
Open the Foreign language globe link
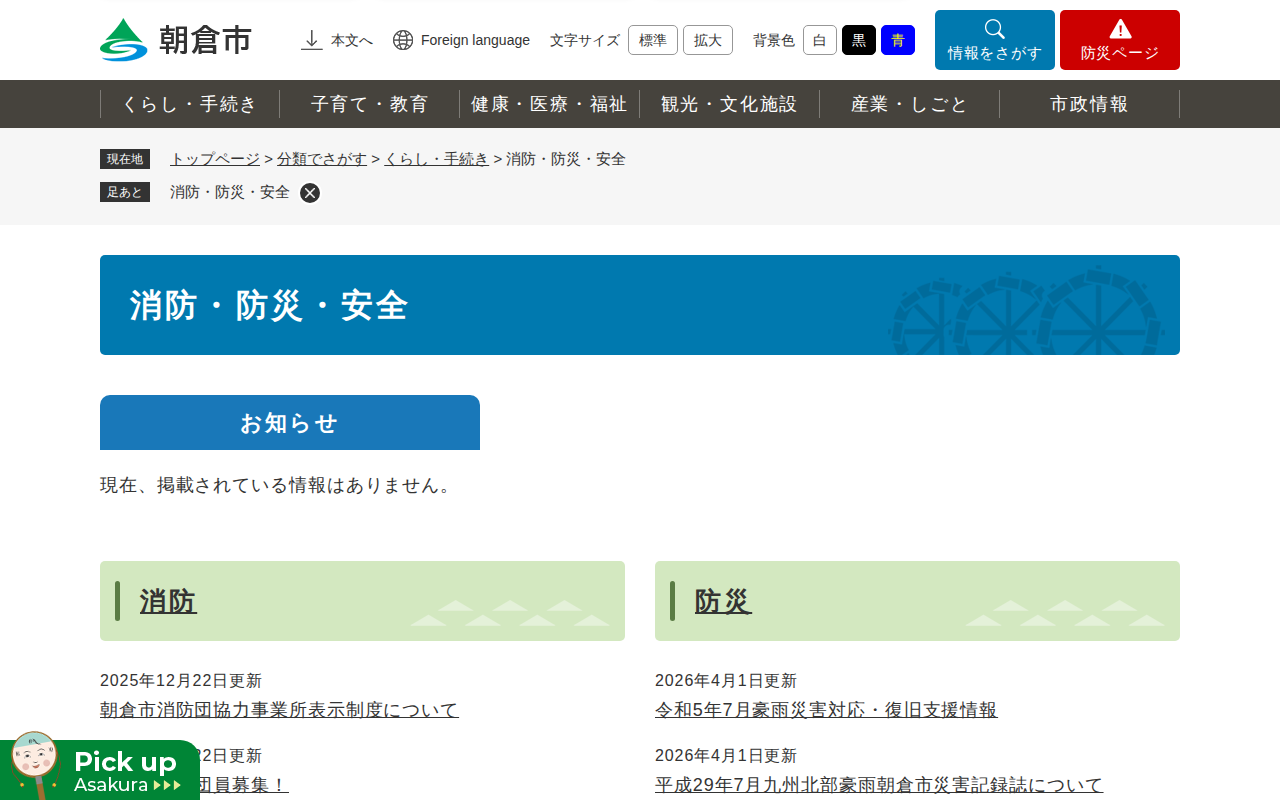(x=461, y=40)
